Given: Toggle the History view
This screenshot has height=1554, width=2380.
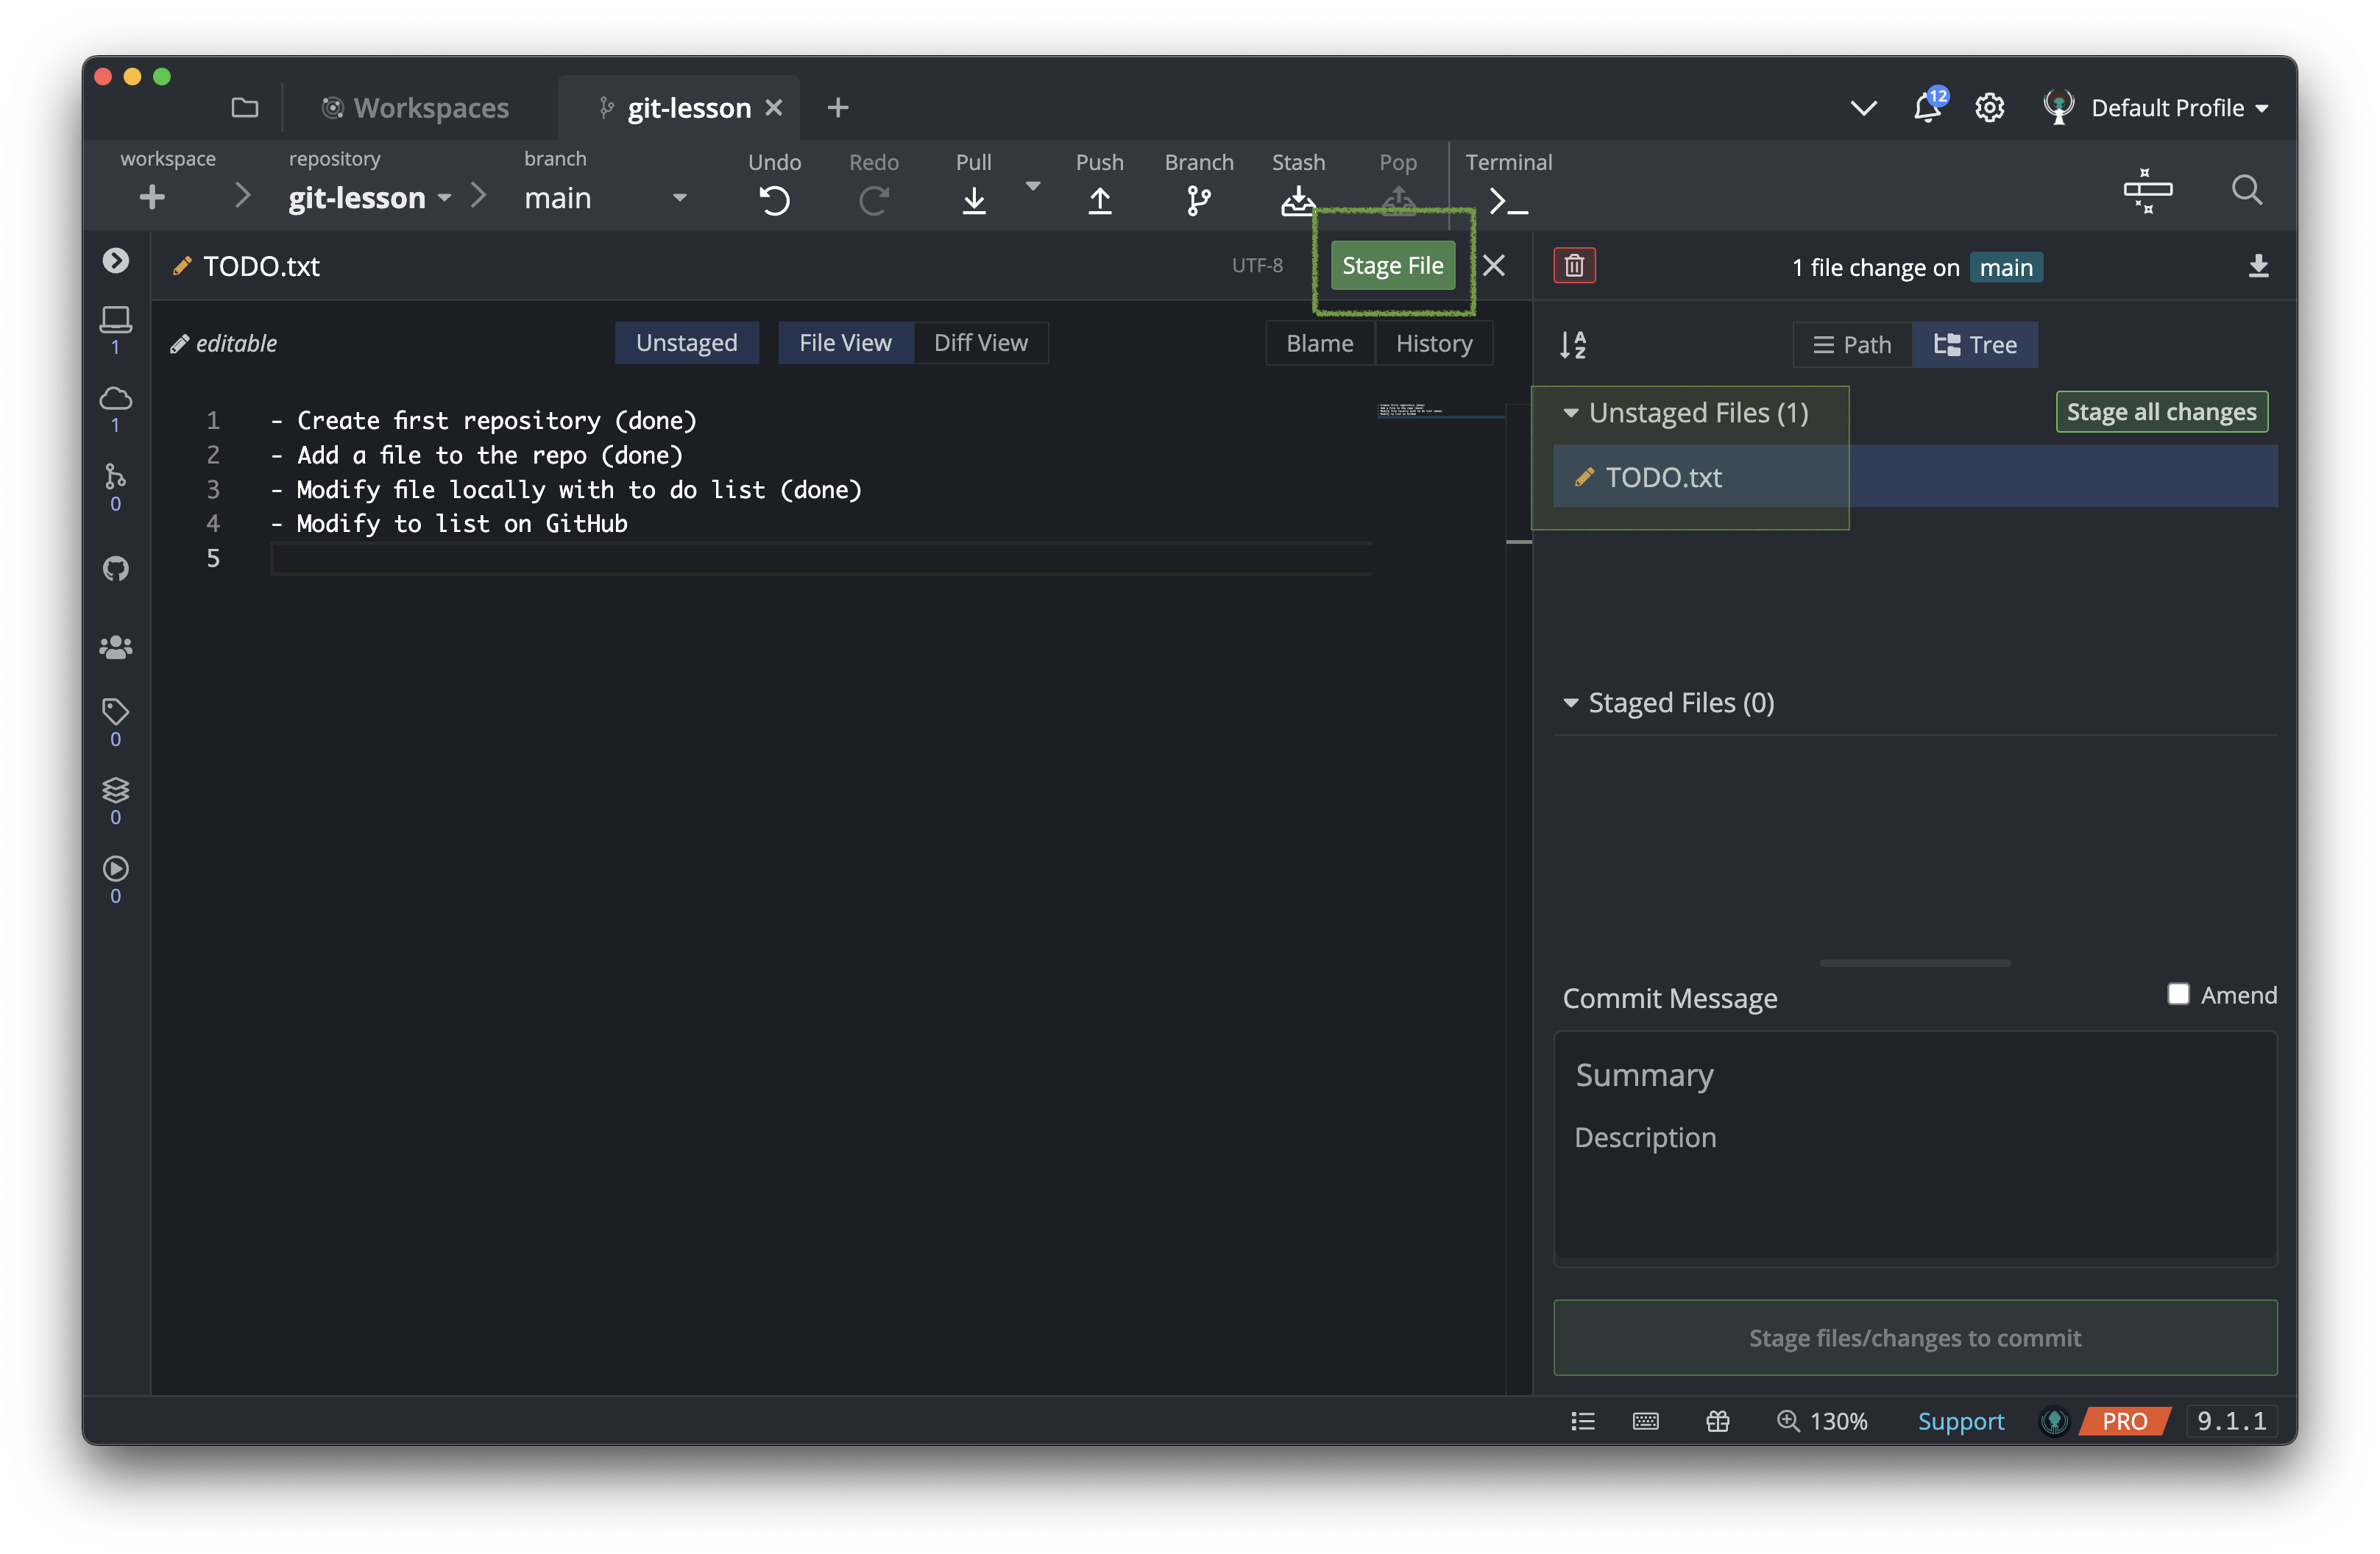Looking at the screenshot, I should pyautogui.click(x=1434, y=343).
